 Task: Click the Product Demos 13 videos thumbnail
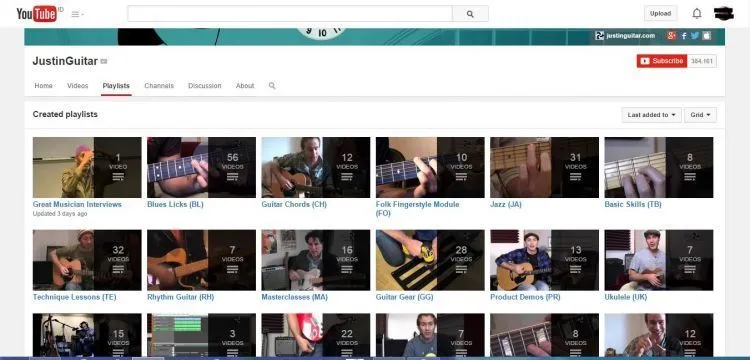pyautogui.click(x=544, y=260)
